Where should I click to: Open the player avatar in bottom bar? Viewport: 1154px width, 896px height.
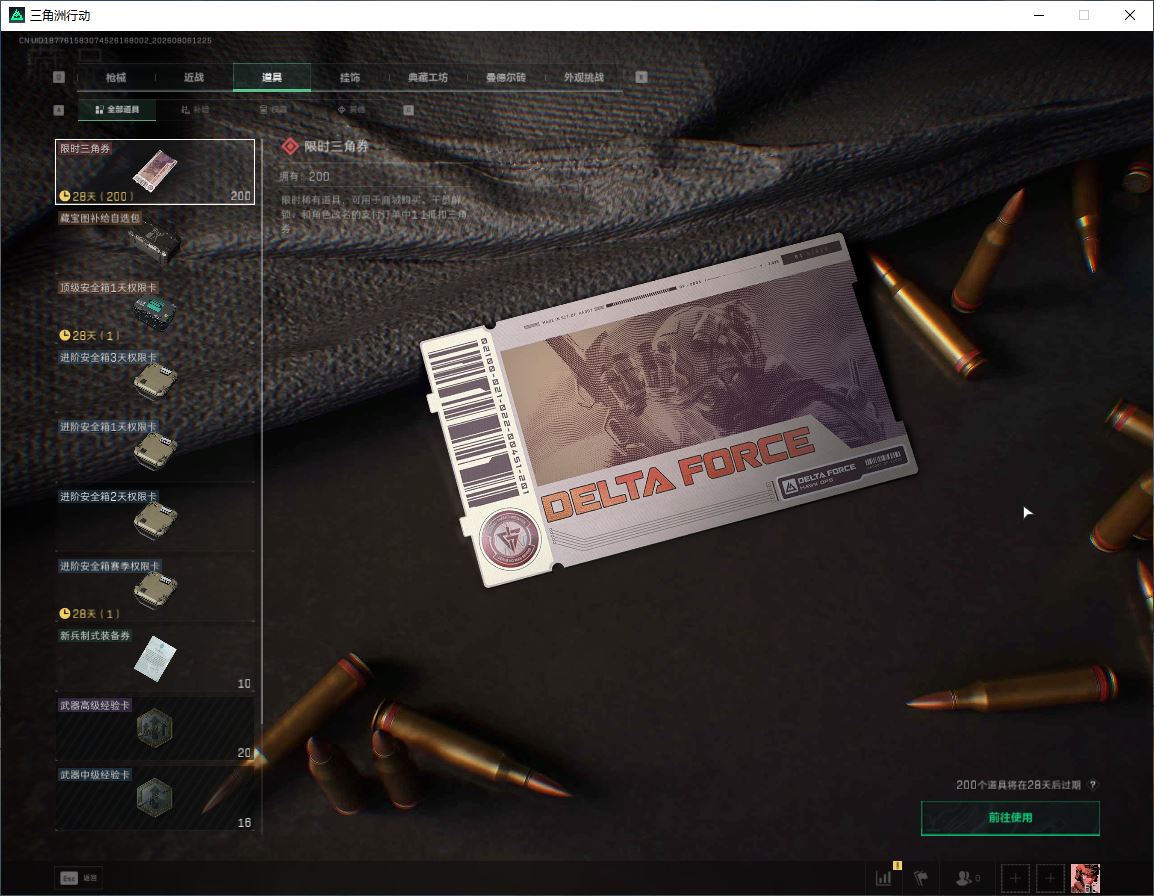point(1085,878)
